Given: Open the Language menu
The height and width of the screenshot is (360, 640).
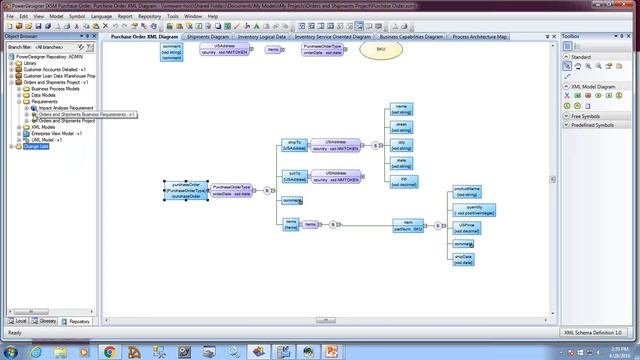Looking at the screenshot, I should pyautogui.click(x=101, y=16).
